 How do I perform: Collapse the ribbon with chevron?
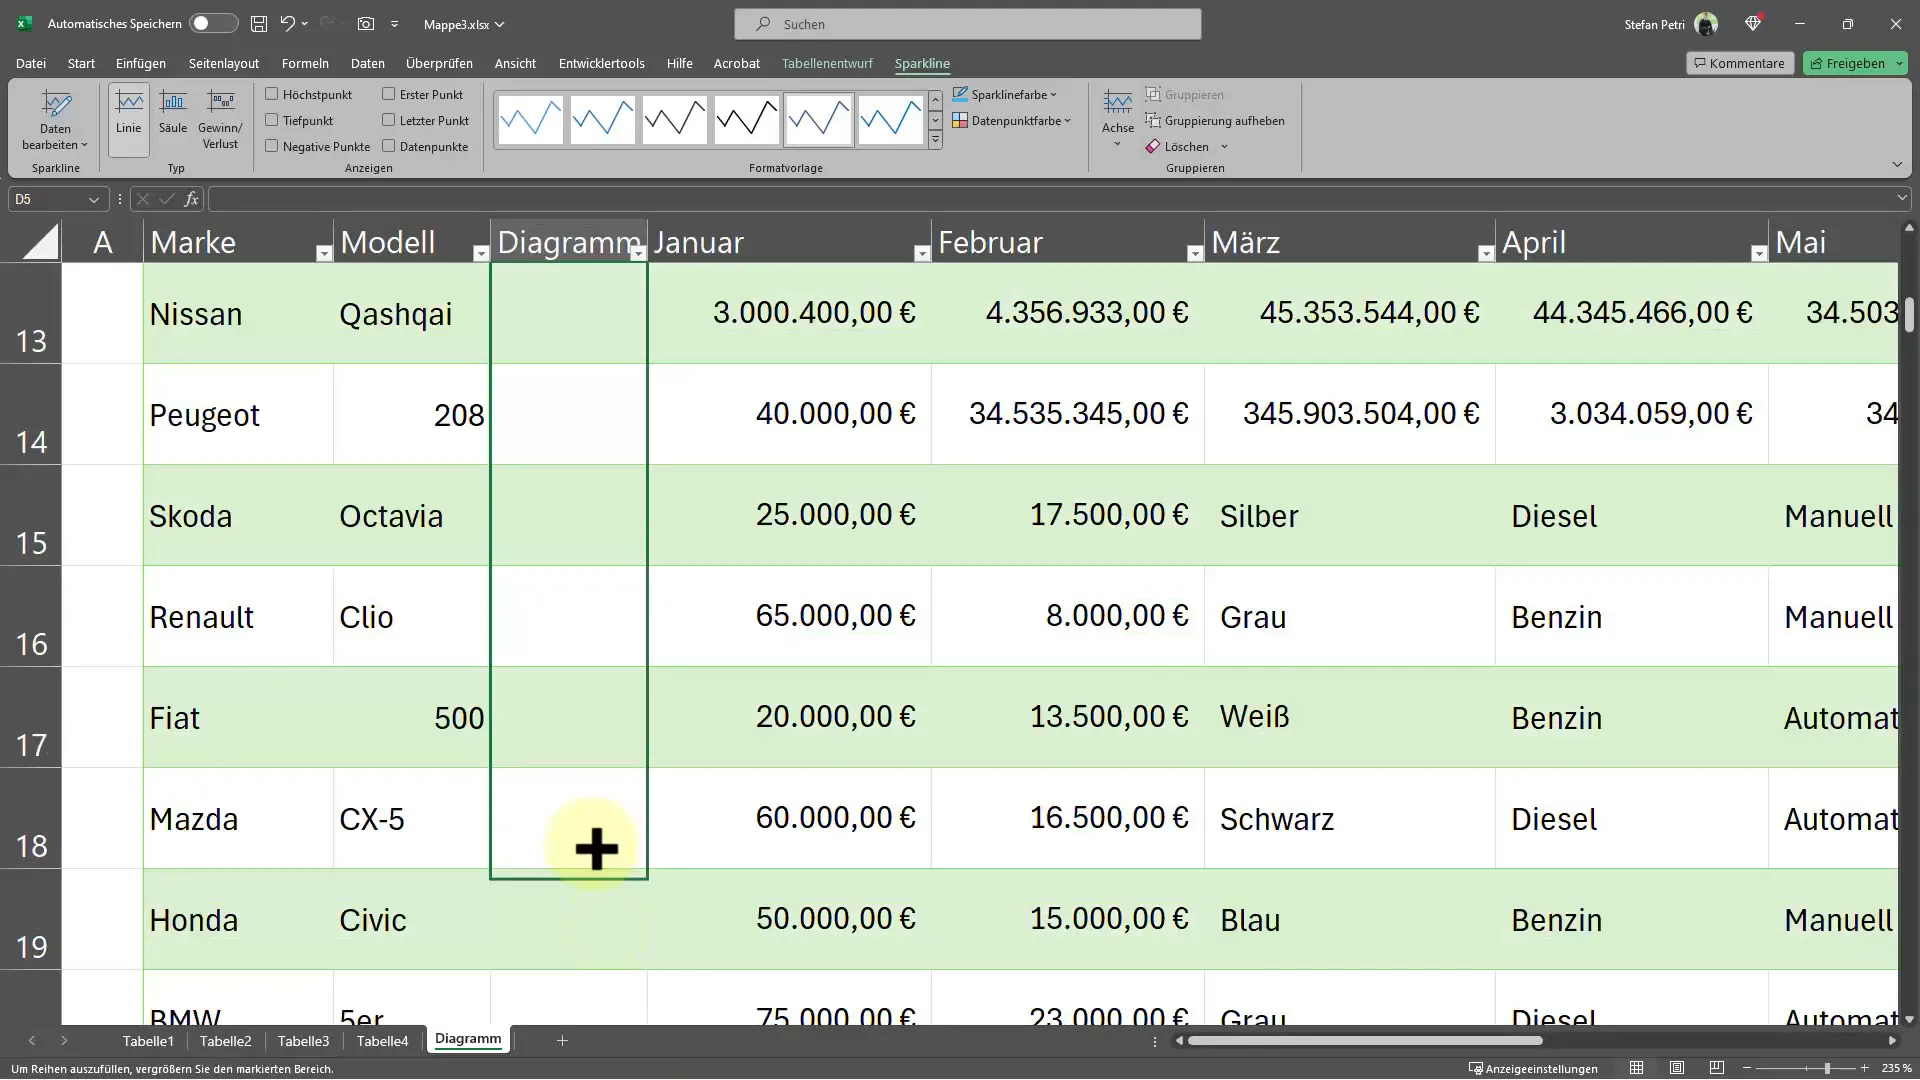click(x=1897, y=165)
